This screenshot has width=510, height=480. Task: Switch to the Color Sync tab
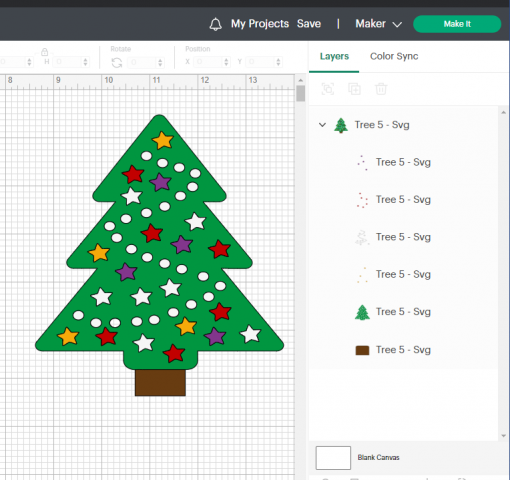(x=394, y=56)
